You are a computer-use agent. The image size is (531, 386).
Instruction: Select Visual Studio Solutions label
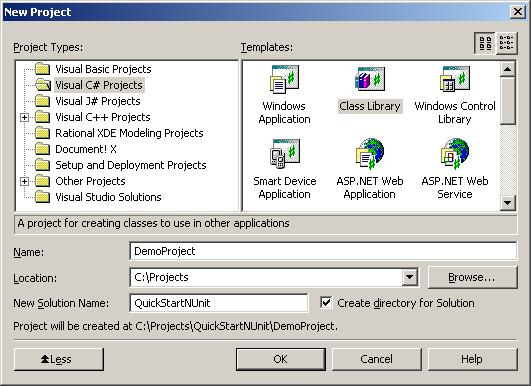pyautogui.click(x=108, y=197)
